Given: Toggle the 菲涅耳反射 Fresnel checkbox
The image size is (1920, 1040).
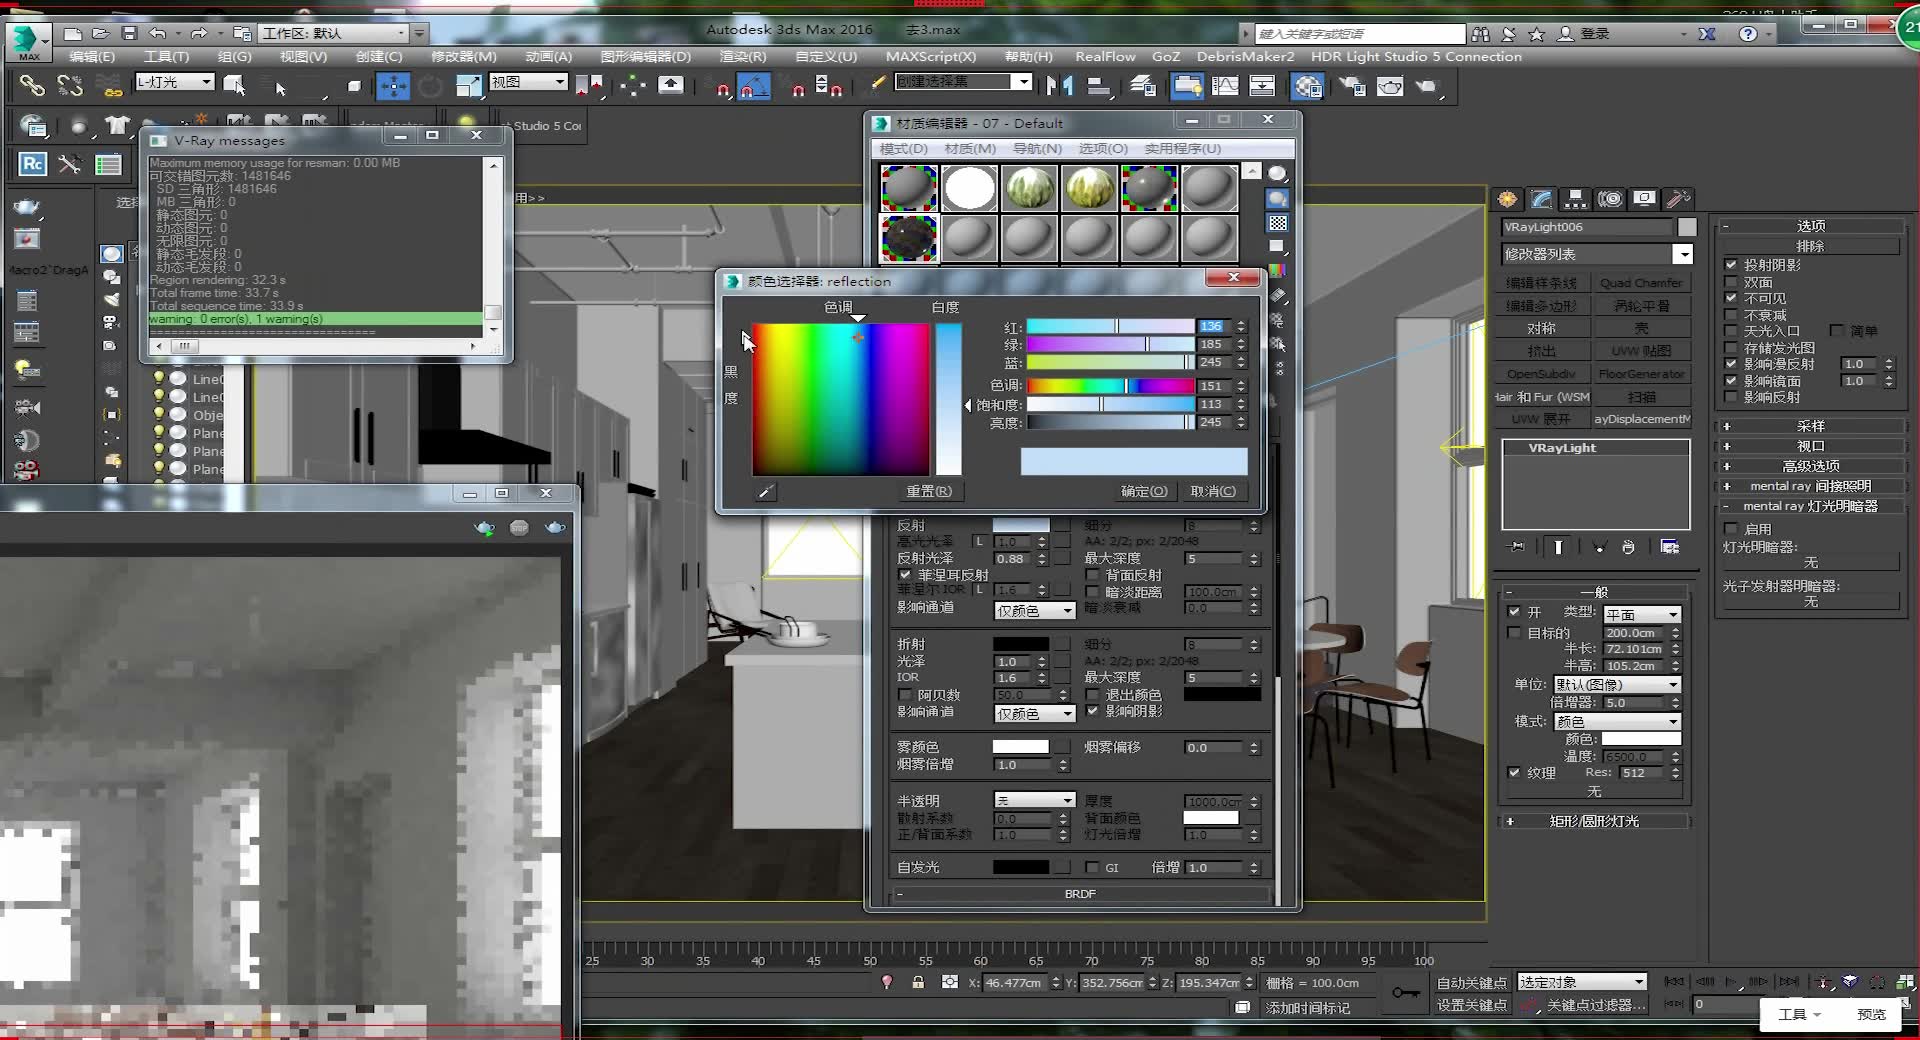Looking at the screenshot, I should [905, 575].
